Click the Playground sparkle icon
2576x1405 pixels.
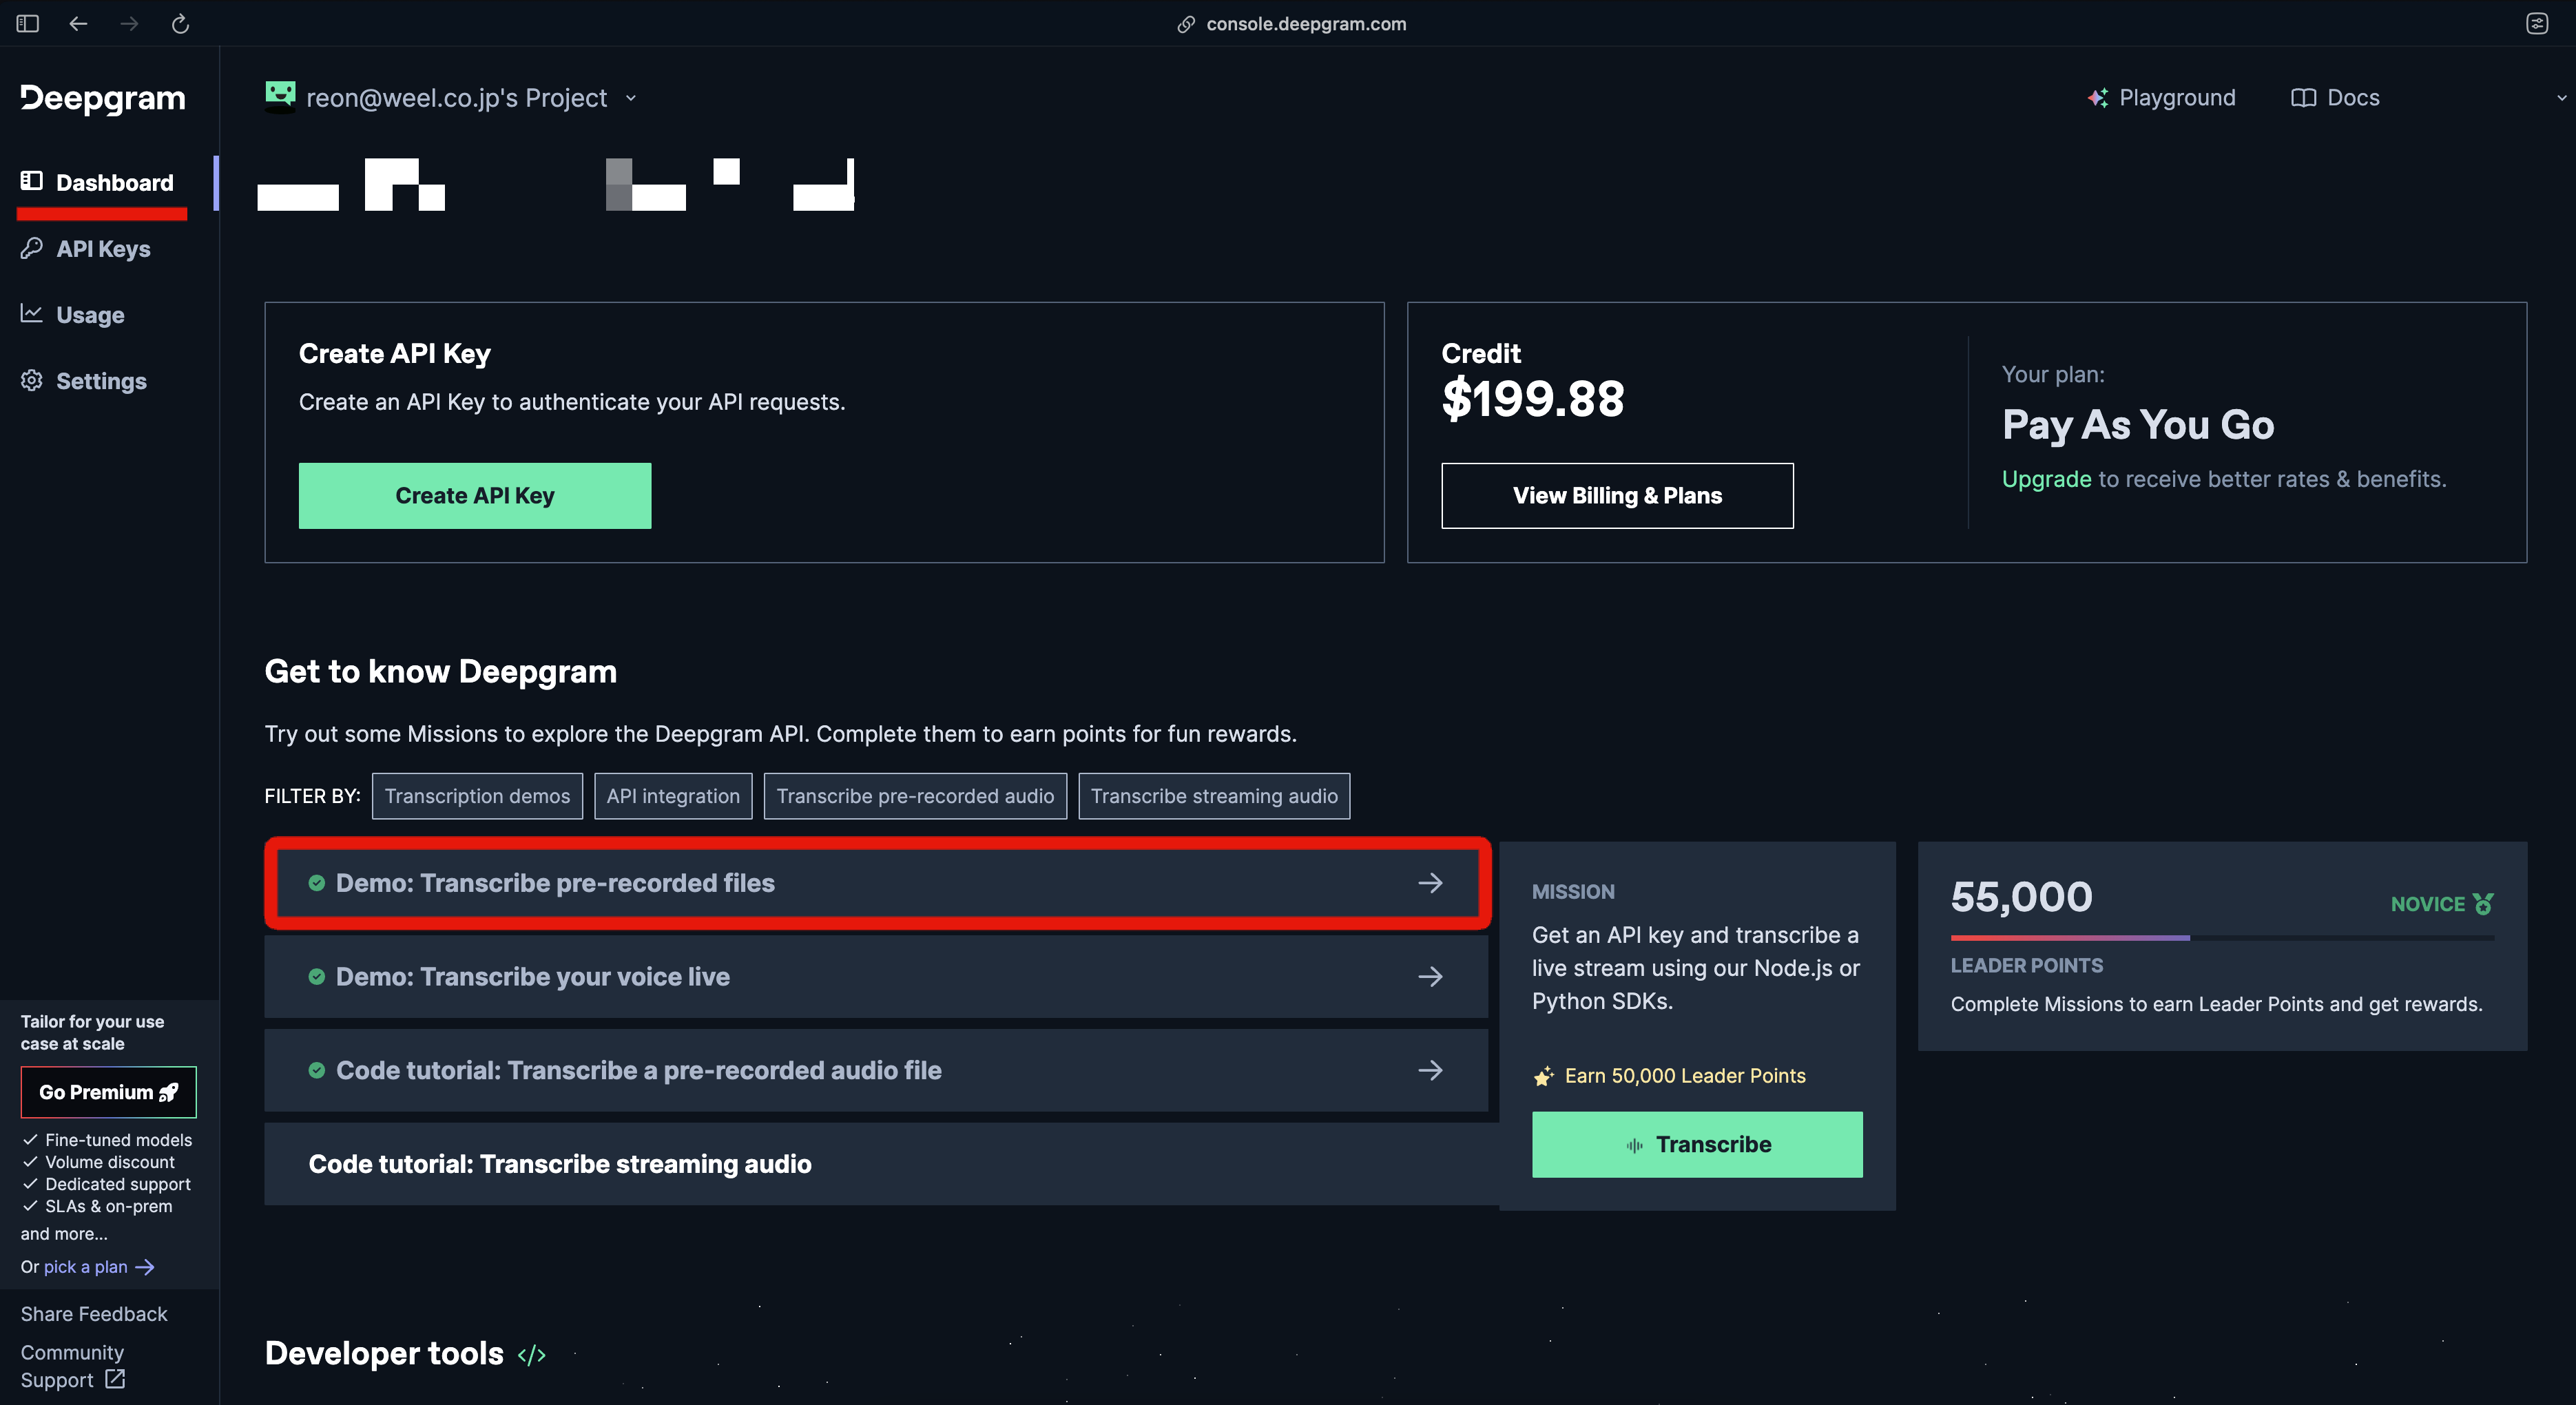[x=2098, y=98]
